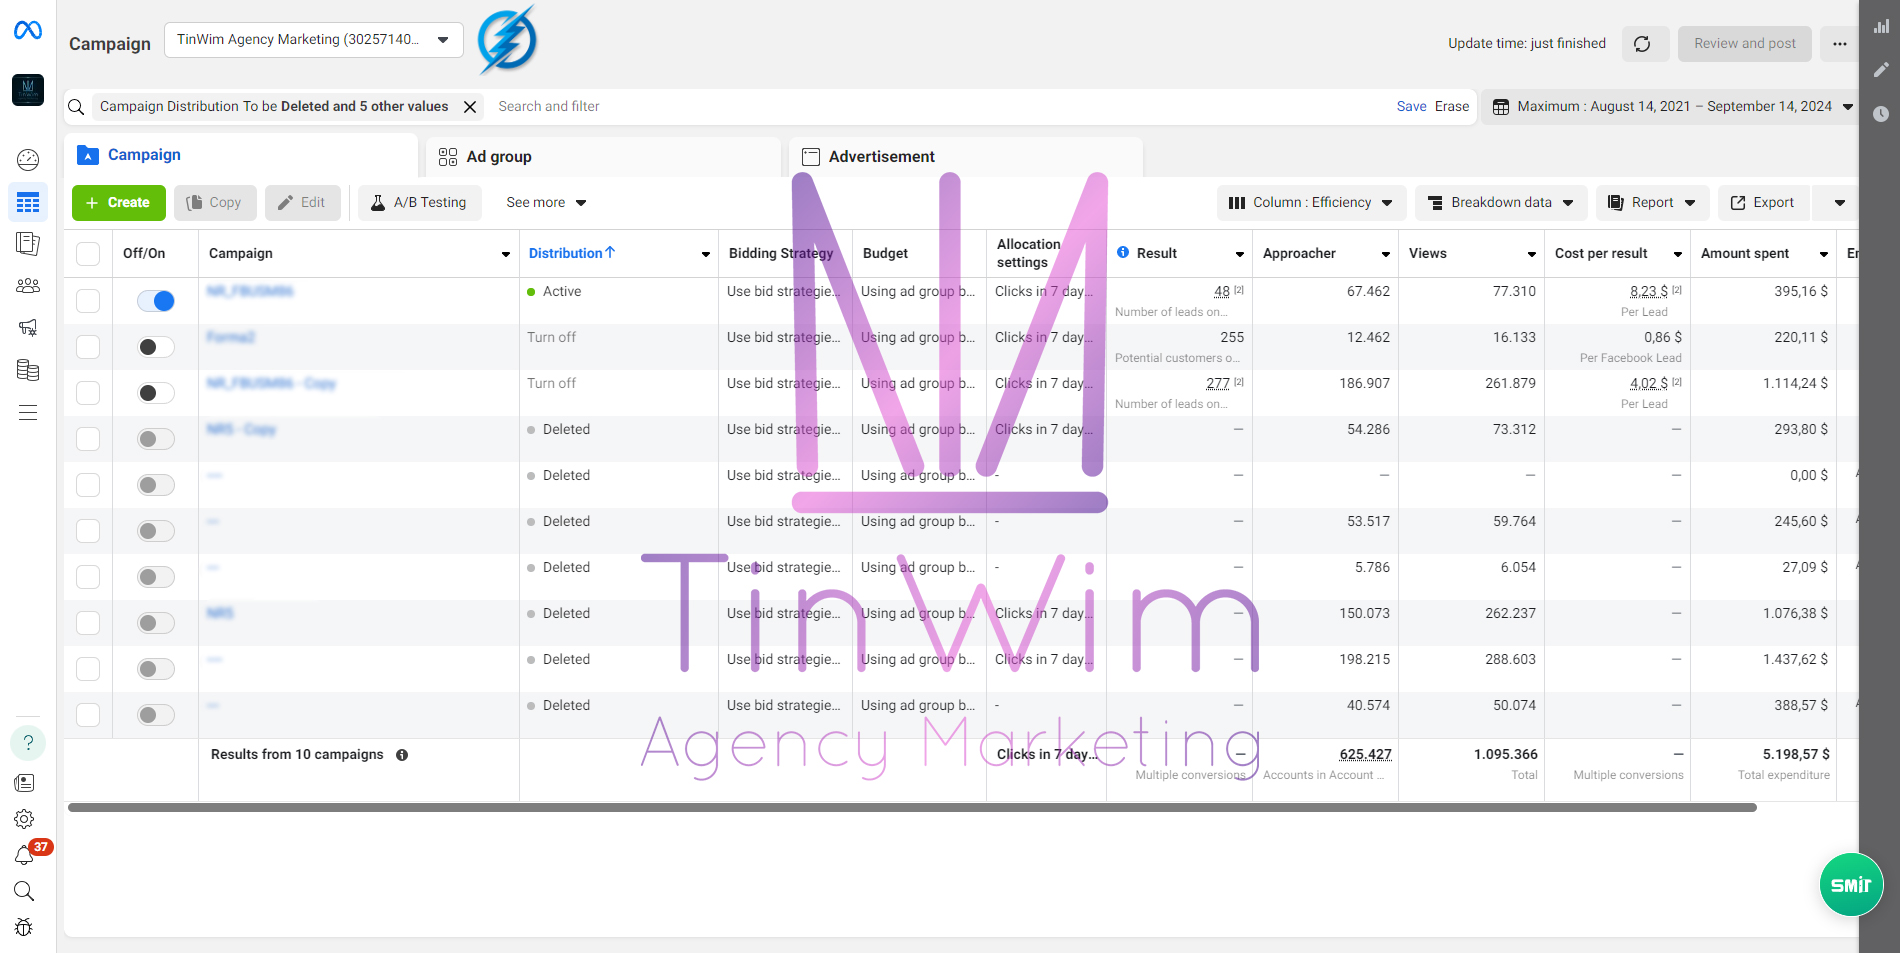Open the Campaigns table icon in sidebar
Viewport: 1900px width, 953px height.
28,203
